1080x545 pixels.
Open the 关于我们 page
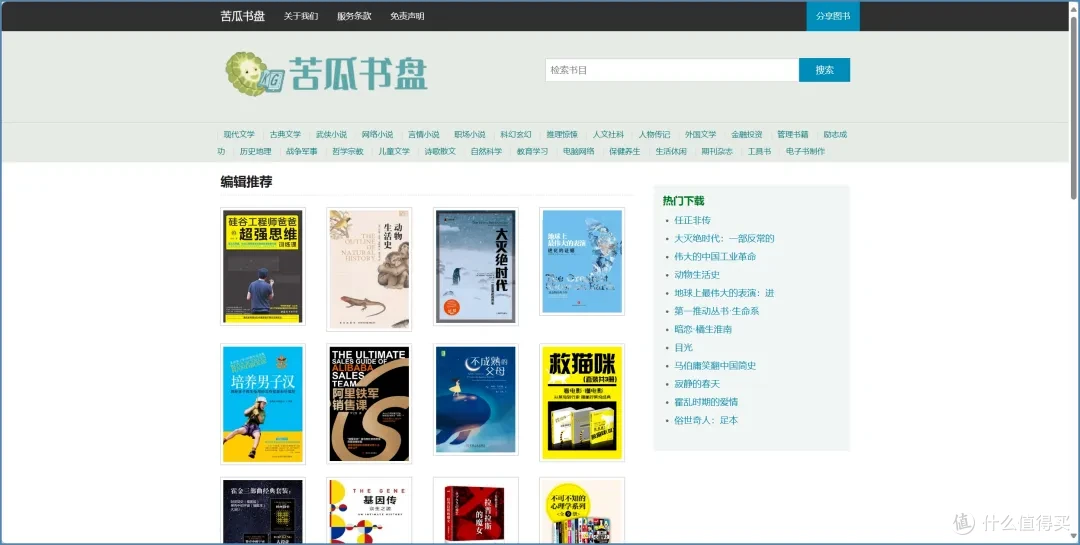(x=301, y=16)
